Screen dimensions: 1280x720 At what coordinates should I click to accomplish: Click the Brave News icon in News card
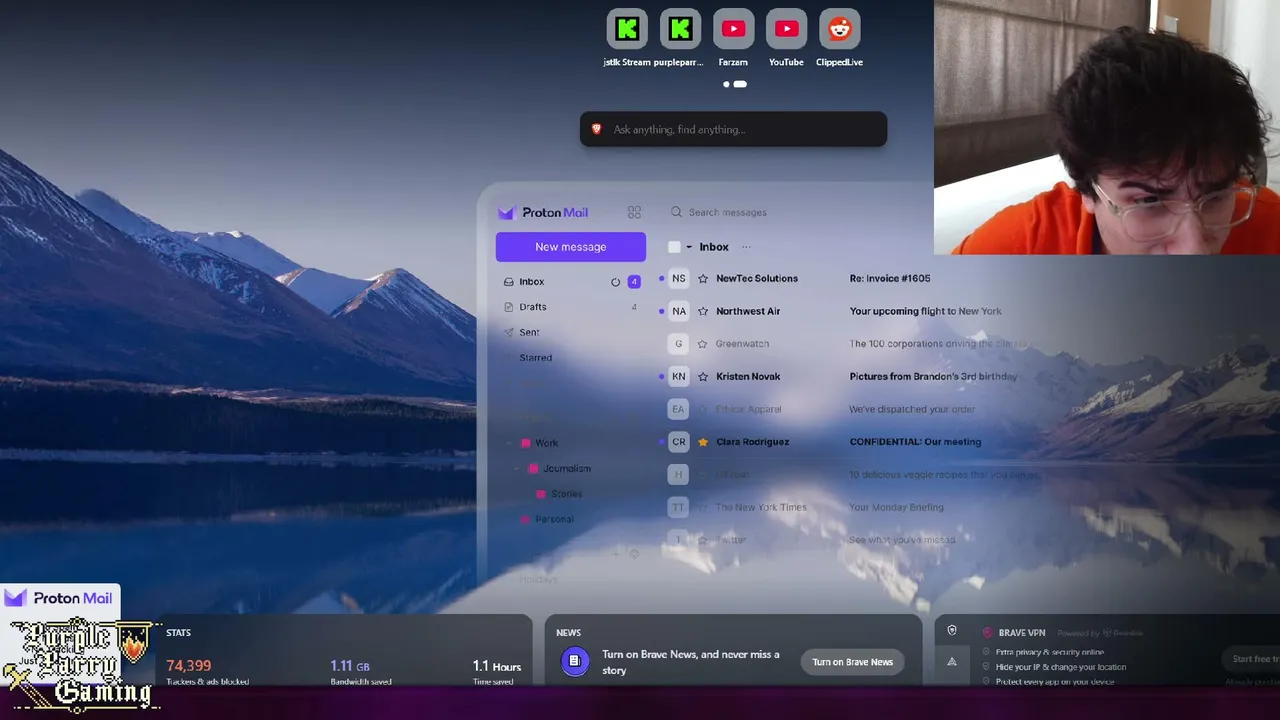pyautogui.click(x=574, y=661)
